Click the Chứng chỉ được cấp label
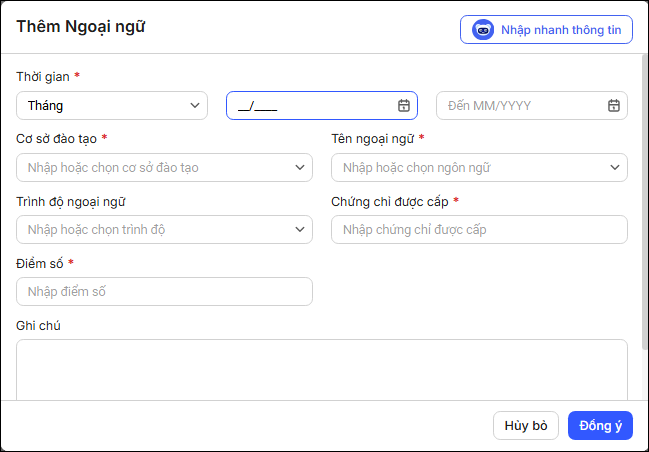Screen dimensions: 649x452 coord(390,202)
